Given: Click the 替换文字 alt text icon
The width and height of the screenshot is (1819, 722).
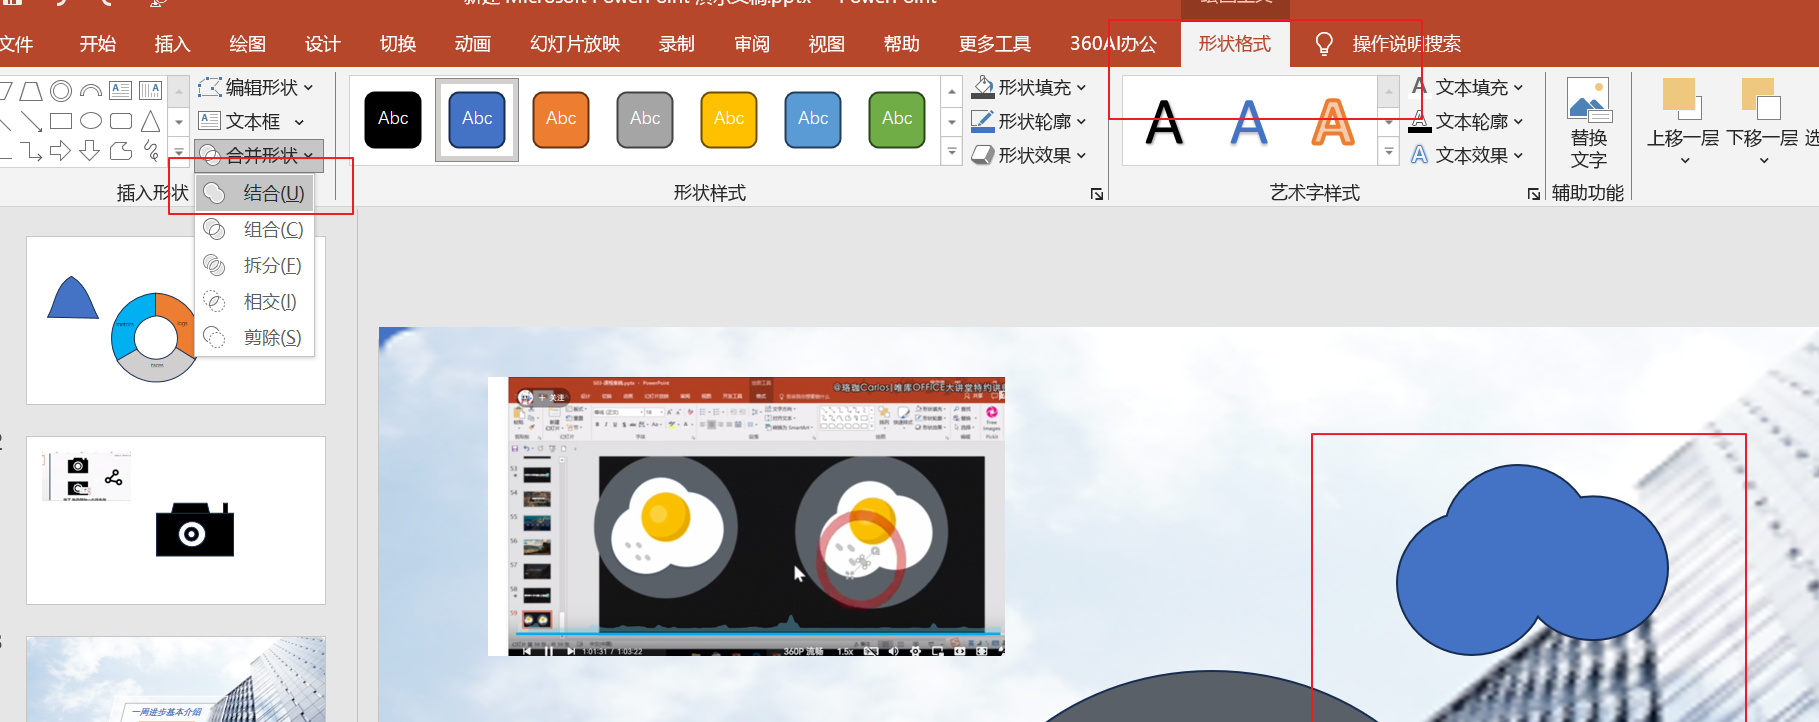Looking at the screenshot, I should (1588, 100).
